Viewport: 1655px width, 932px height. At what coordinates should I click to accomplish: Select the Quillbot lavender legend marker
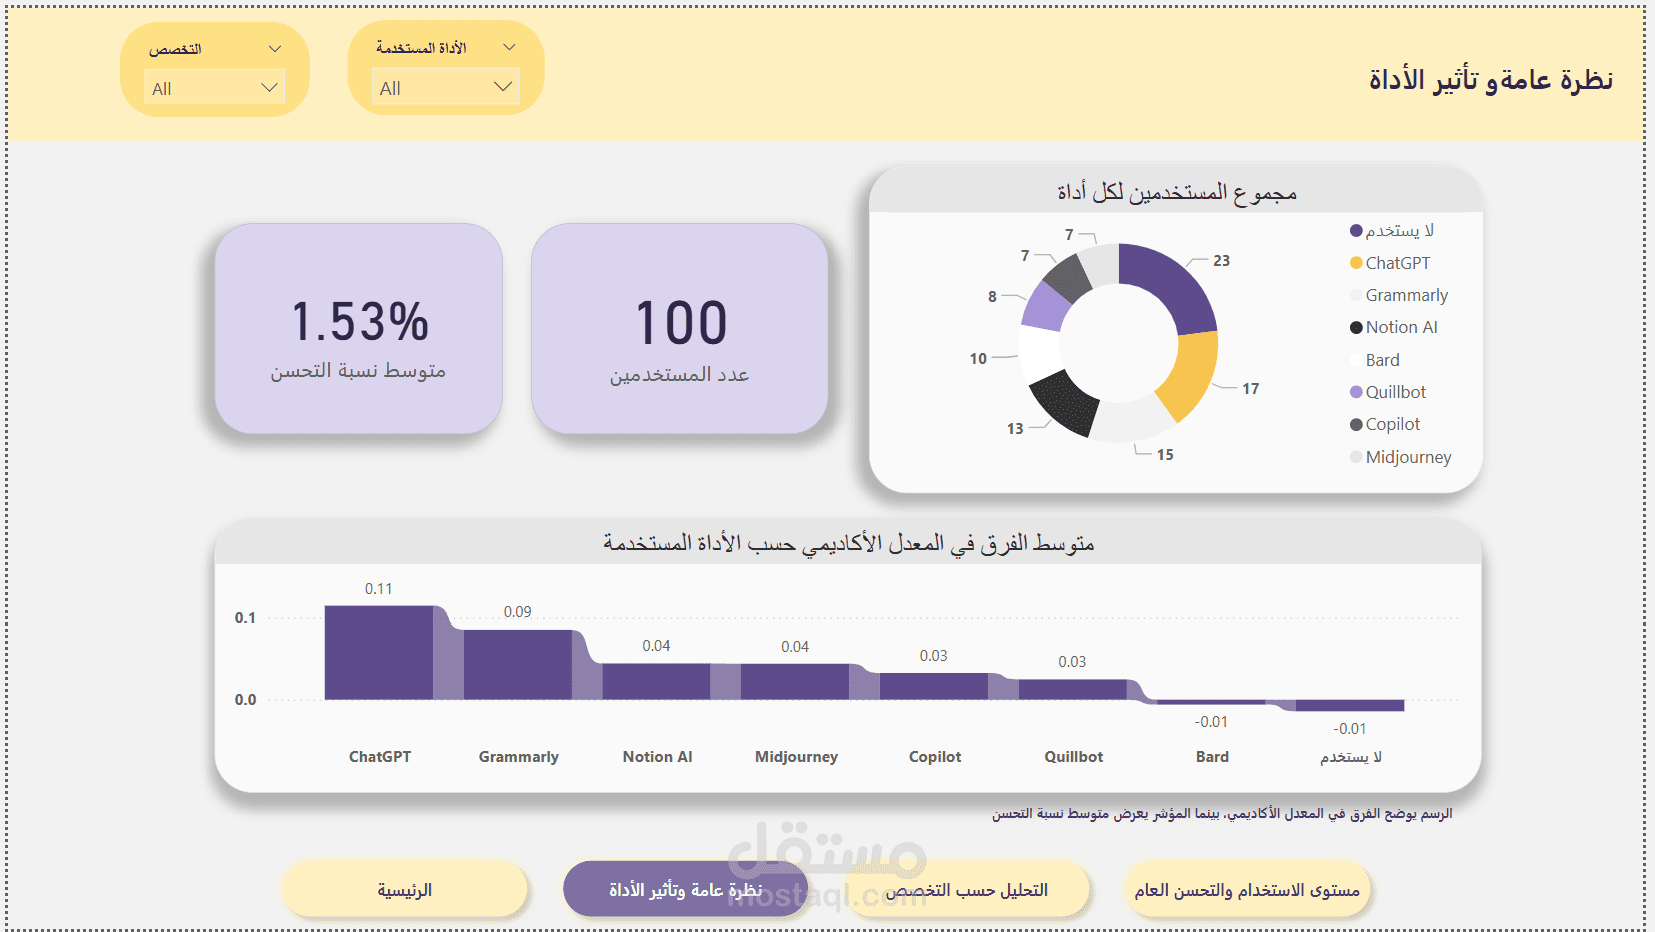click(x=1356, y=392)
